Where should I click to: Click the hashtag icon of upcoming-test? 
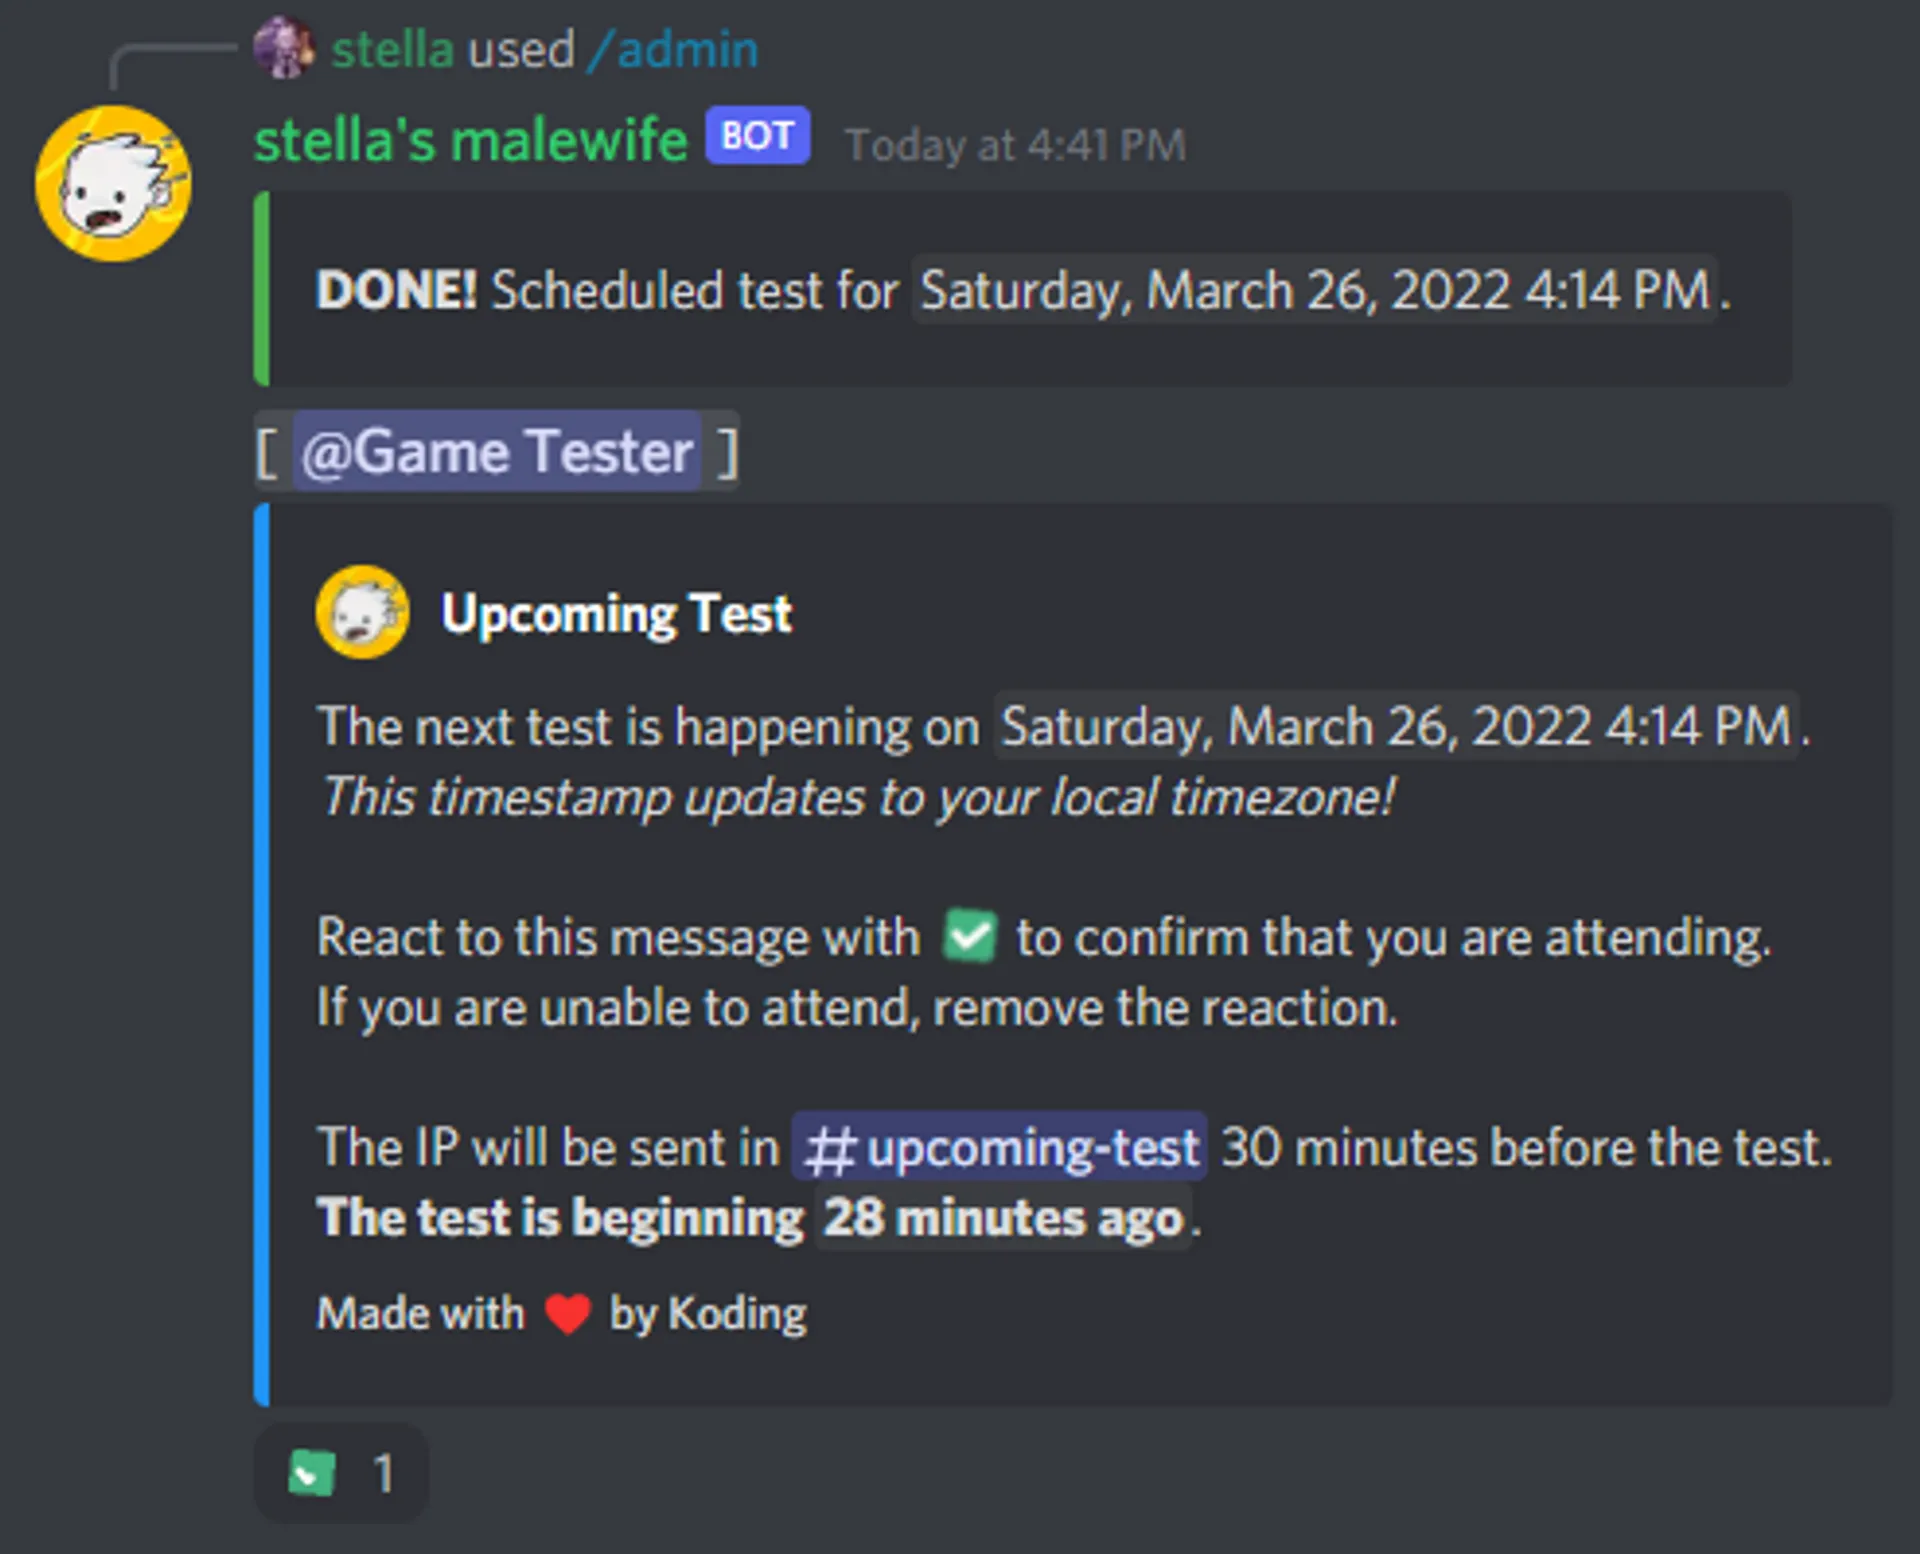click(x=829, y=1148)
